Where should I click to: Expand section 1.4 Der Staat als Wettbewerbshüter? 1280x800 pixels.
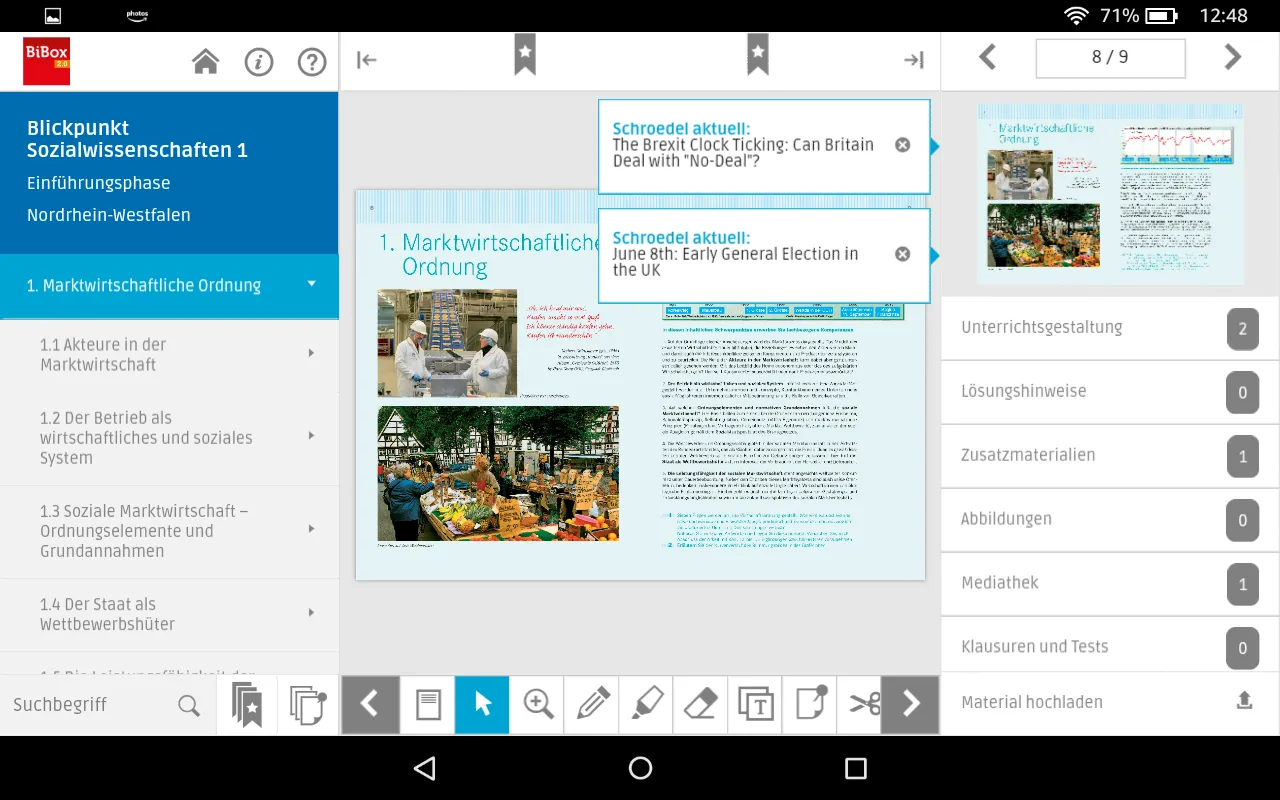(310, 615)
